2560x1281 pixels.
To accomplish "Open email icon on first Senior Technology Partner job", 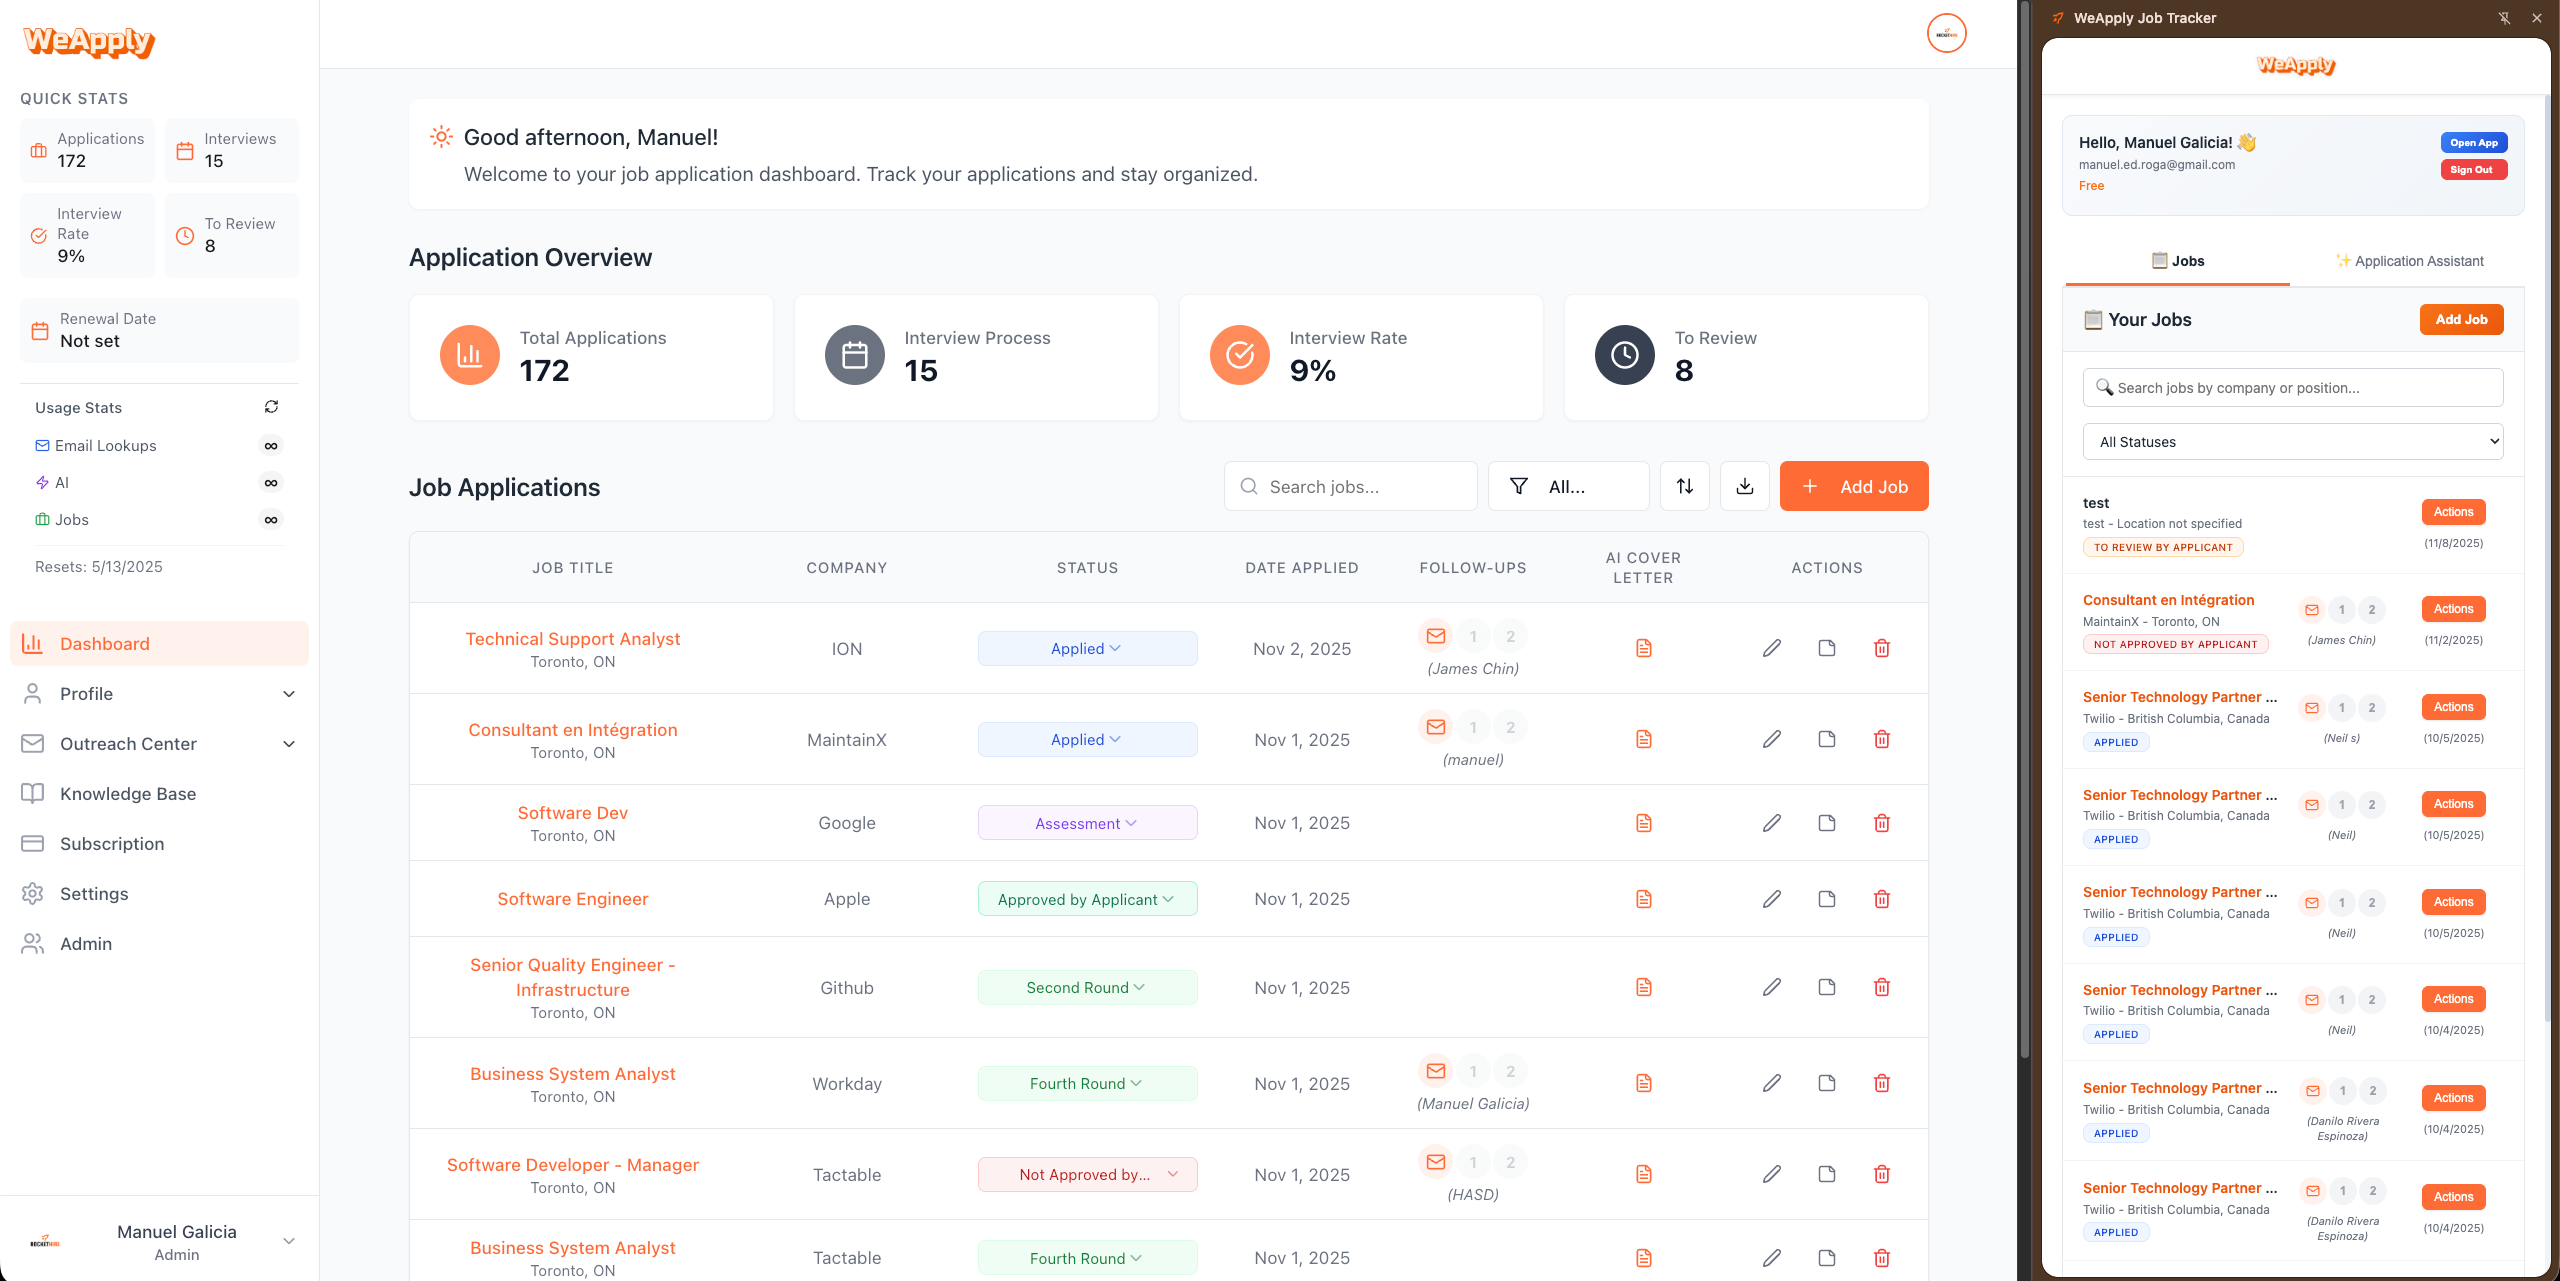I will click(x=2311, y=708).
